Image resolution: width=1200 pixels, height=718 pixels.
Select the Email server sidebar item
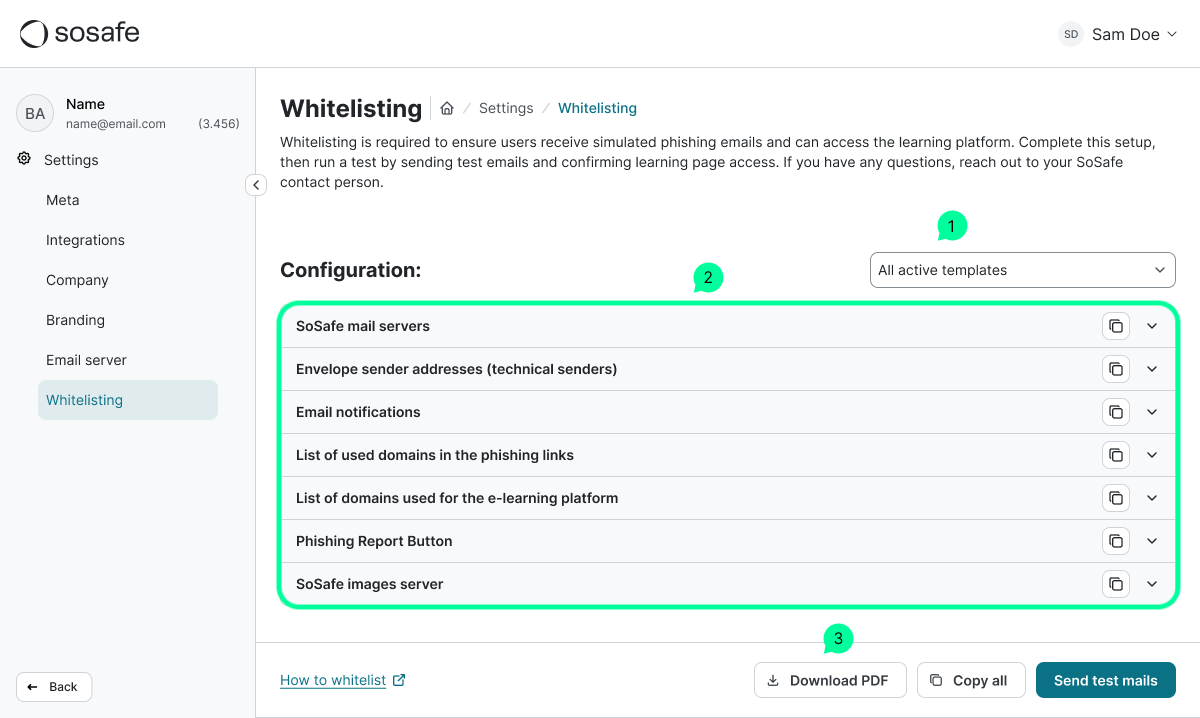point(86,359)
